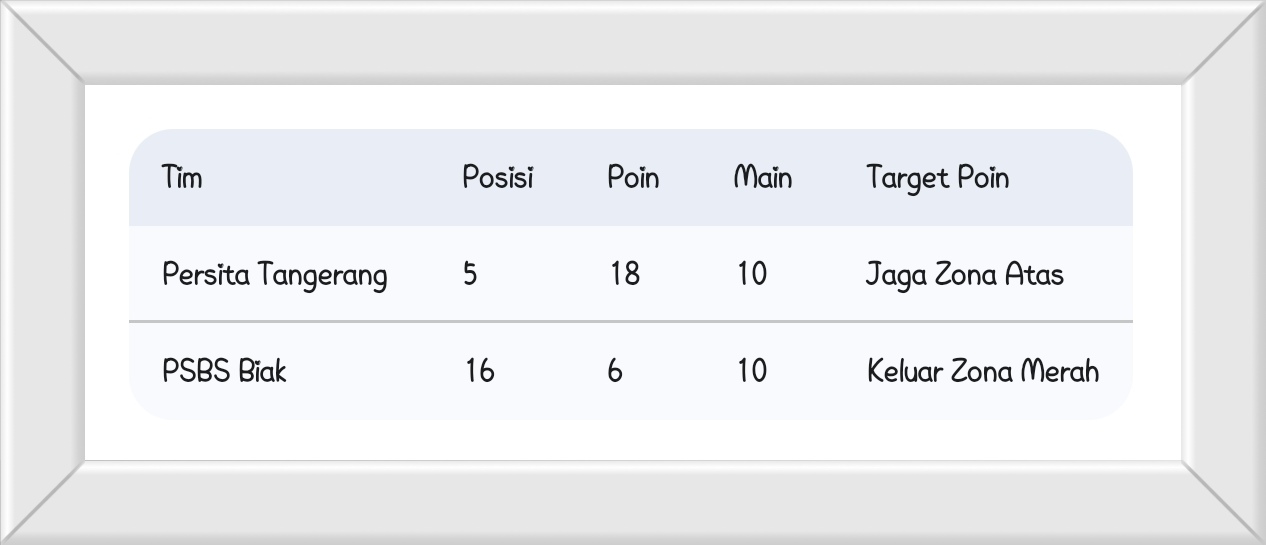Click the Target Poin column header
Viewport: 1266px width, 545px height.
937,178
